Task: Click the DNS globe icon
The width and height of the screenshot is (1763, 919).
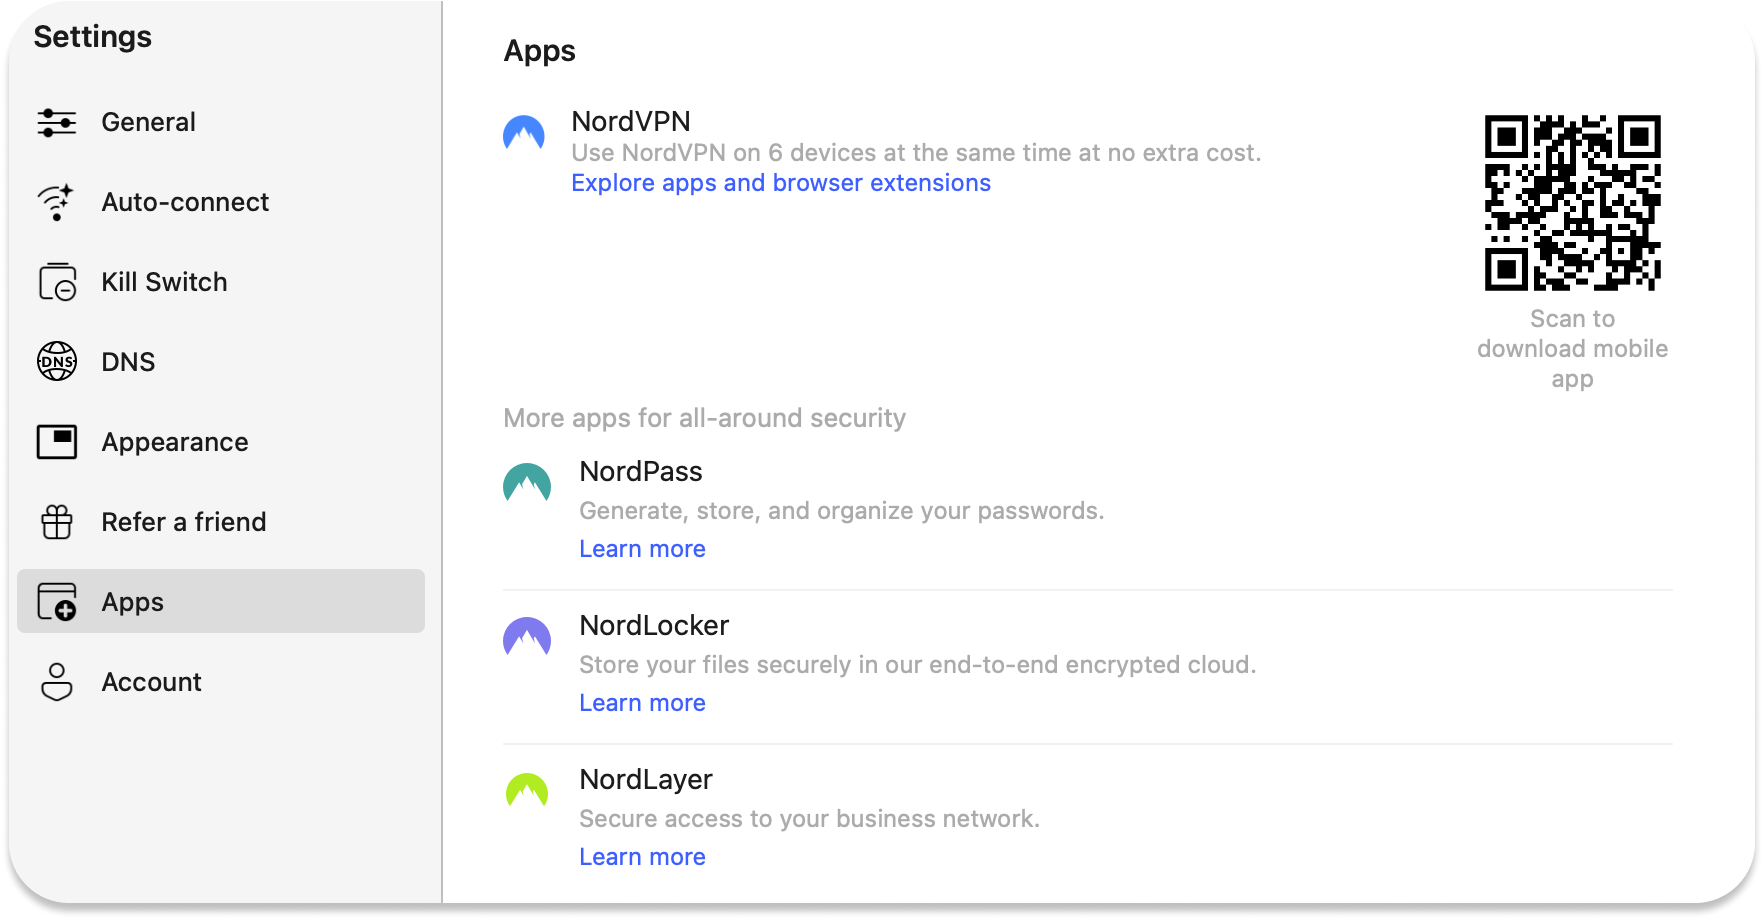Action: point(57,362)
